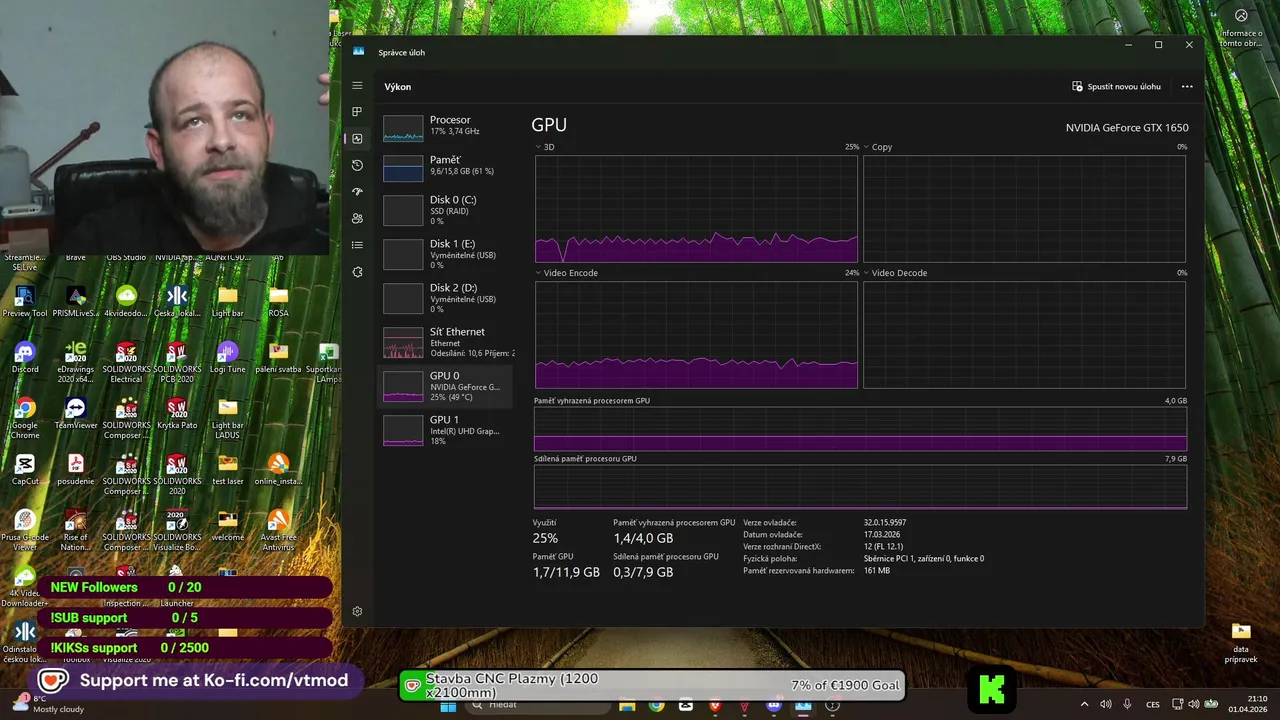Open the Startup apps page icon
Viewport: 1280px width, 720px height.
(x=357, y=192)
